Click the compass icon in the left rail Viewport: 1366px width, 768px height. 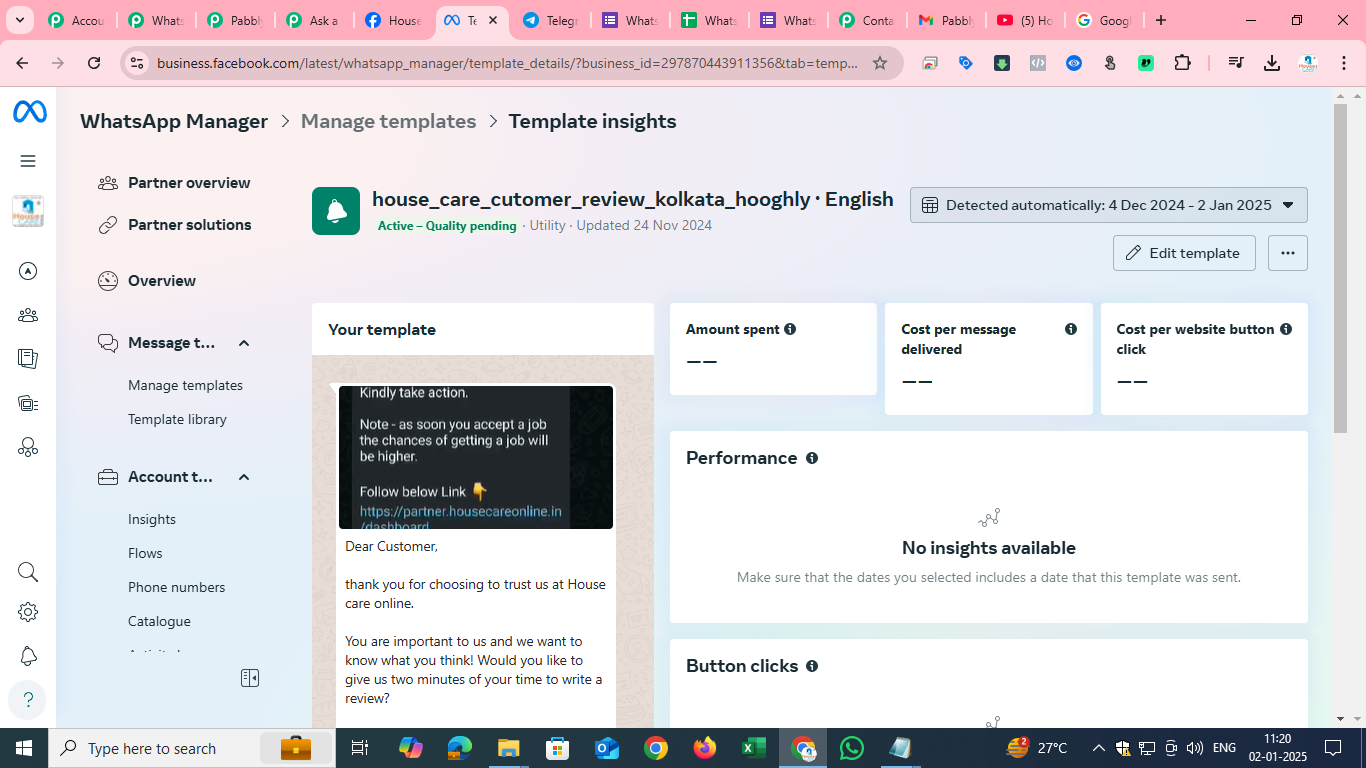click(28, 271)
